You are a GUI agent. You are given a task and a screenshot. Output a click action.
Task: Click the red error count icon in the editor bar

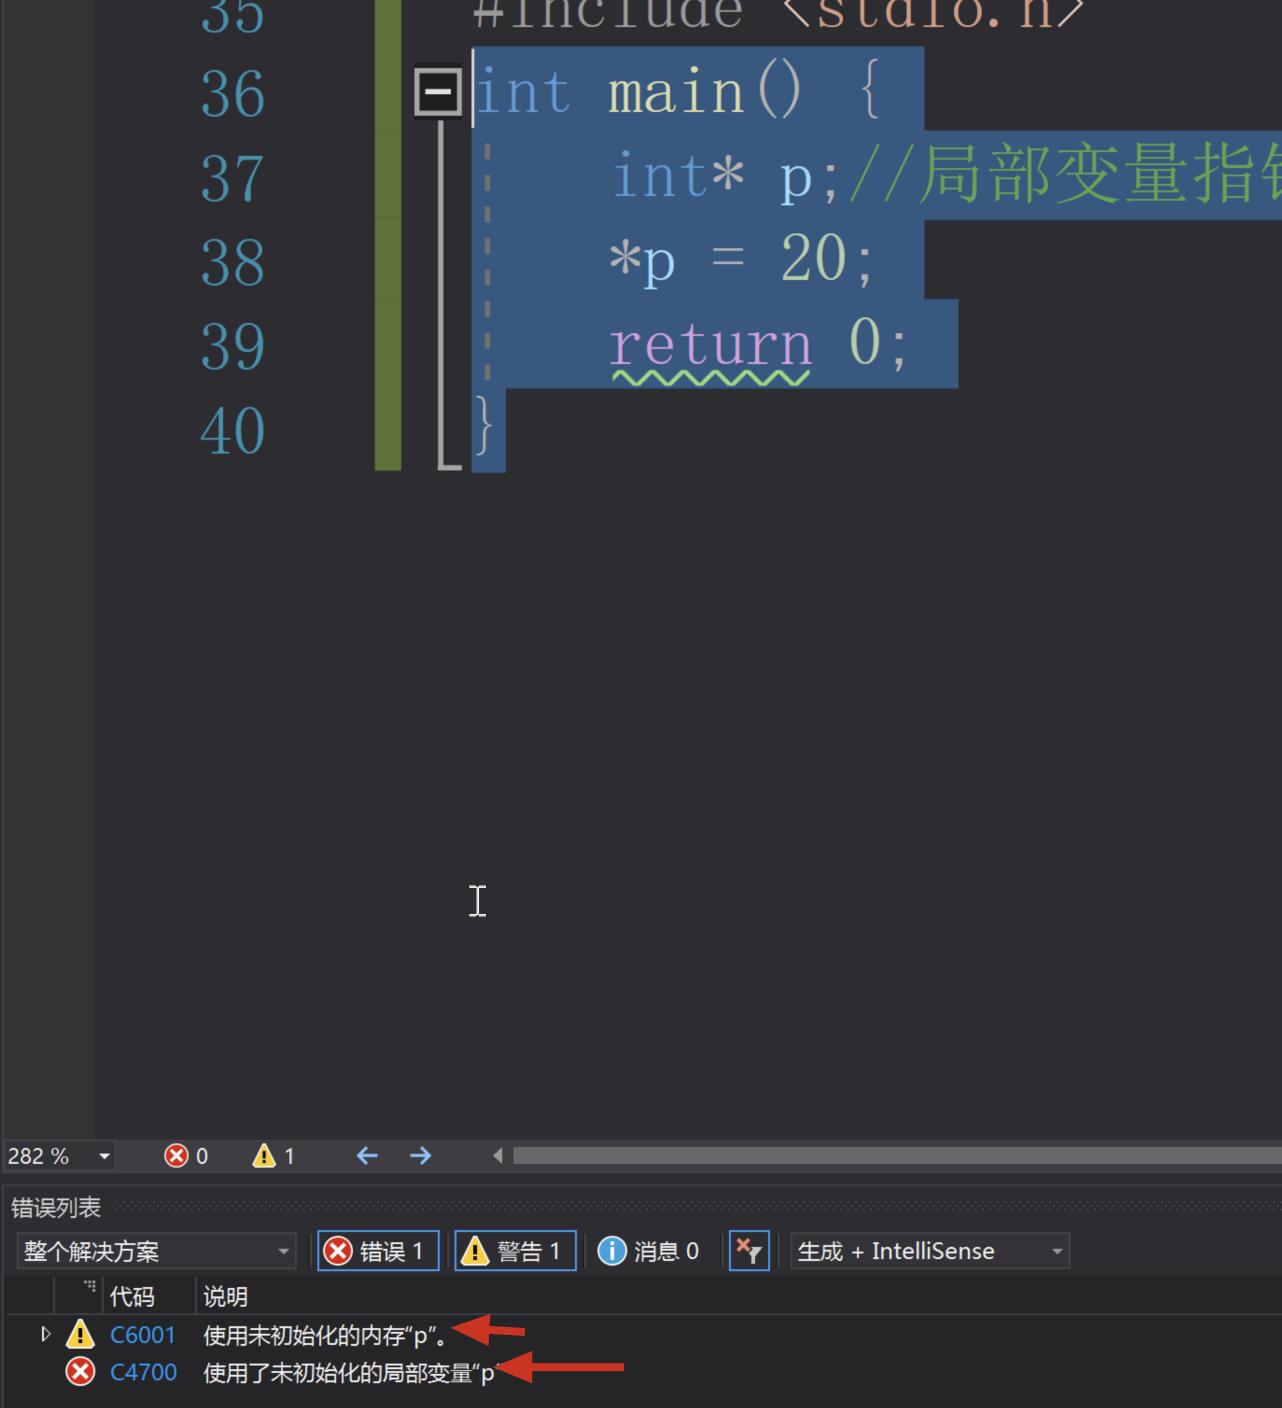(x=176, y=1156)
